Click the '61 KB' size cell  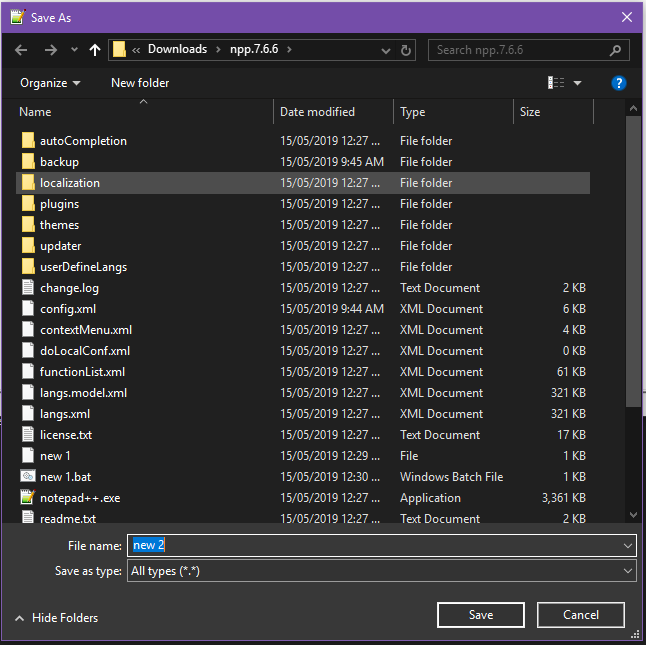pos(571,372)
